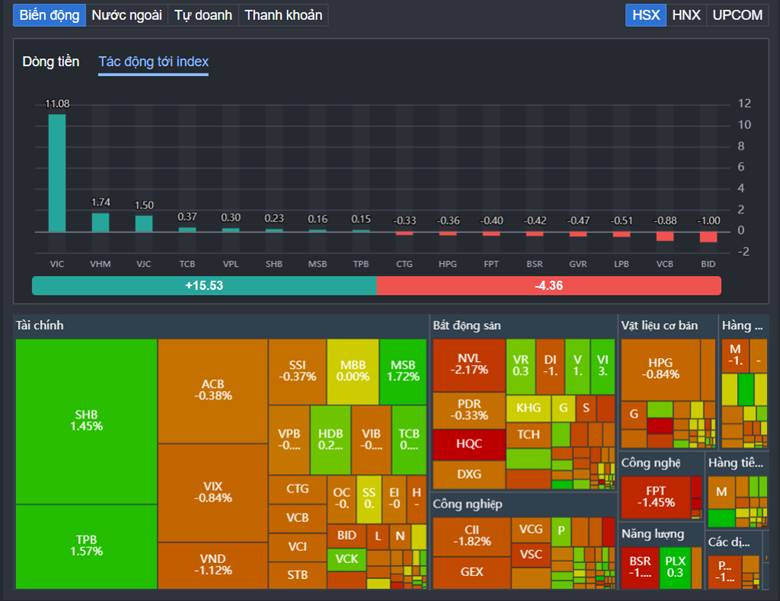The width and height of the screenshot is (780, 601).
Task: Click the green TCB heatmap tile
Action: (409, 440)
